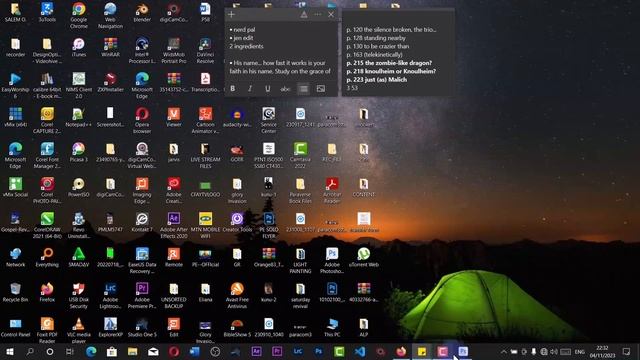The height and width of the screenshot is (360, 640).
Task: Open the LIVE STREAM FILES desktop folder
Action: [205, 156]
